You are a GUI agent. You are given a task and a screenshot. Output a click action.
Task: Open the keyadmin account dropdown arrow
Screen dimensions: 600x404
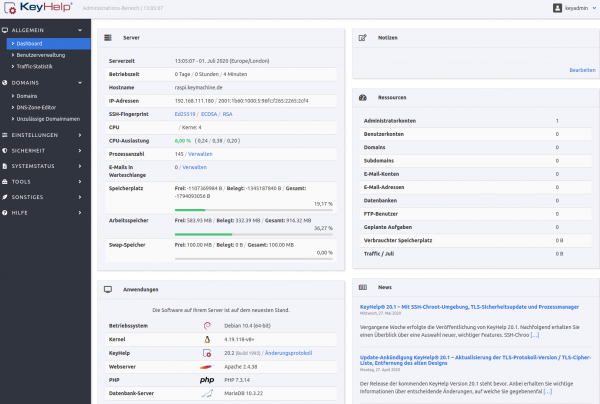pyautogui.click(x=594, y=8)
